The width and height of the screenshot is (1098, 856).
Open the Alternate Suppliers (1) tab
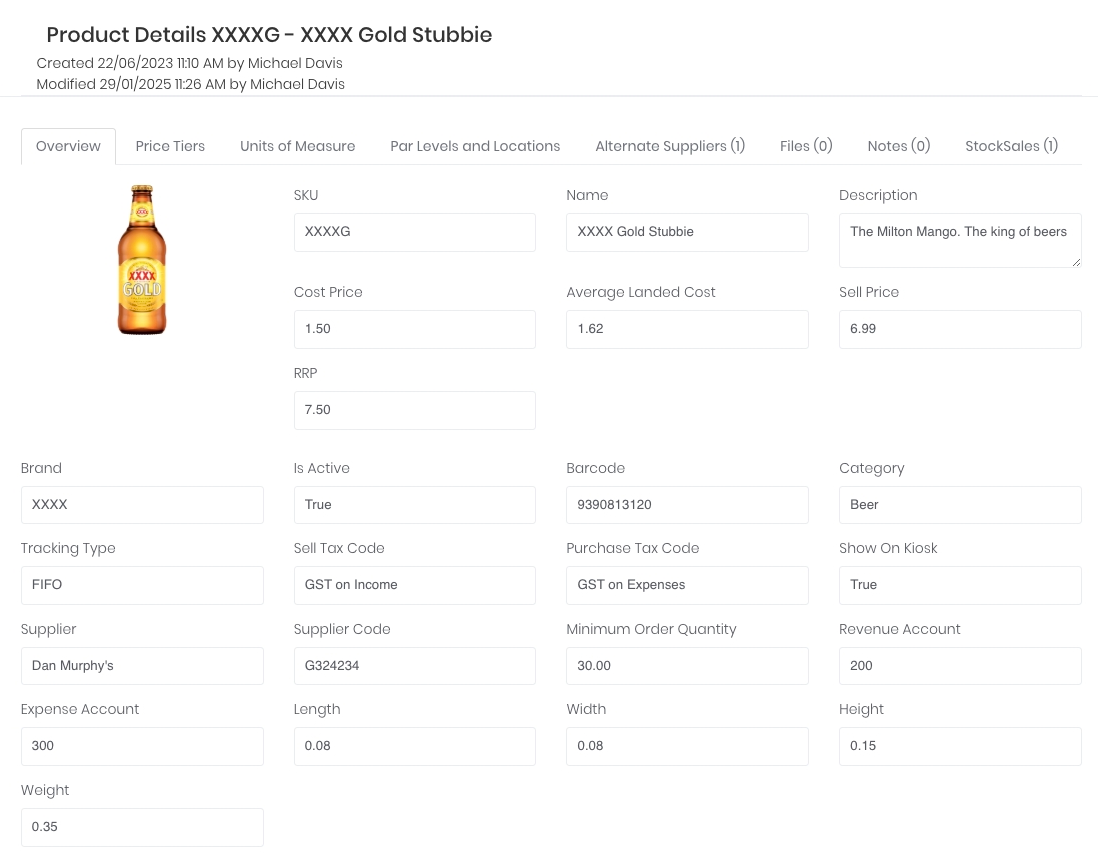[670, 146]
